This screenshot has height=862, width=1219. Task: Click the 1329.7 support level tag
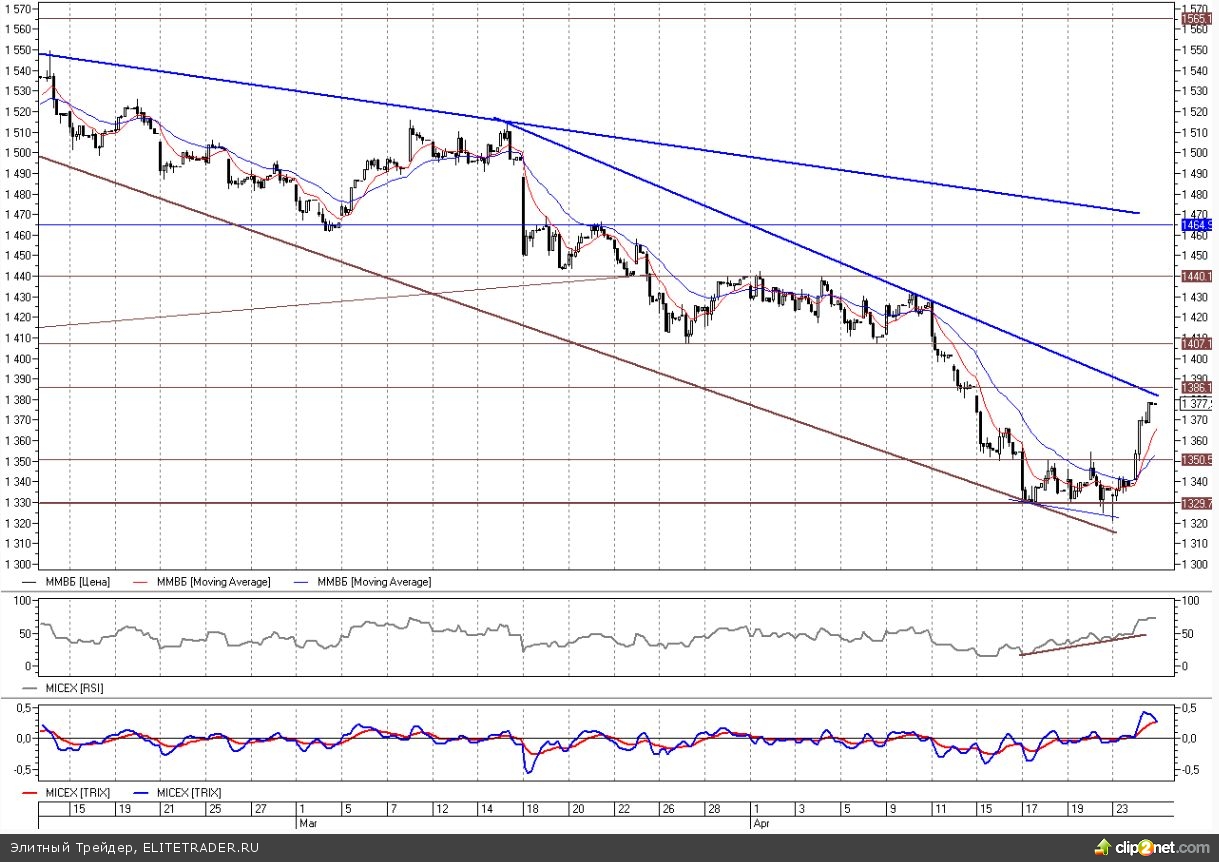point(1197,503)
